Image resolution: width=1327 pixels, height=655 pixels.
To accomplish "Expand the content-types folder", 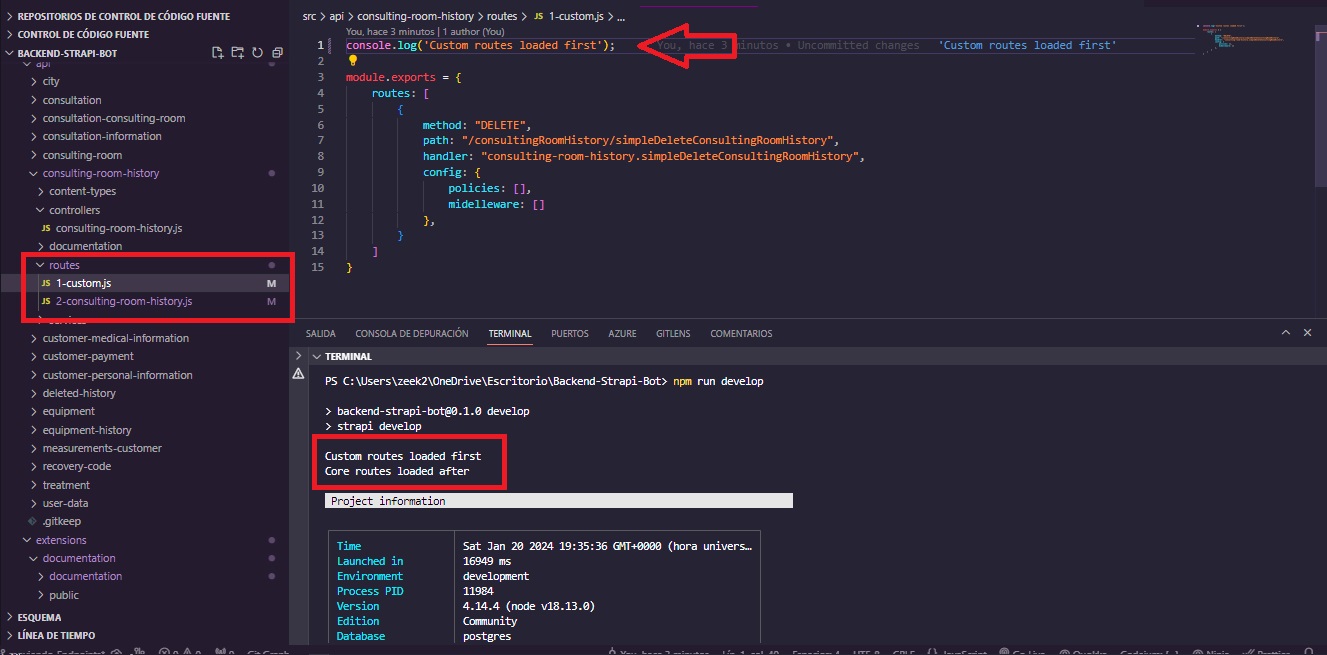I will [x=82, y=191].
